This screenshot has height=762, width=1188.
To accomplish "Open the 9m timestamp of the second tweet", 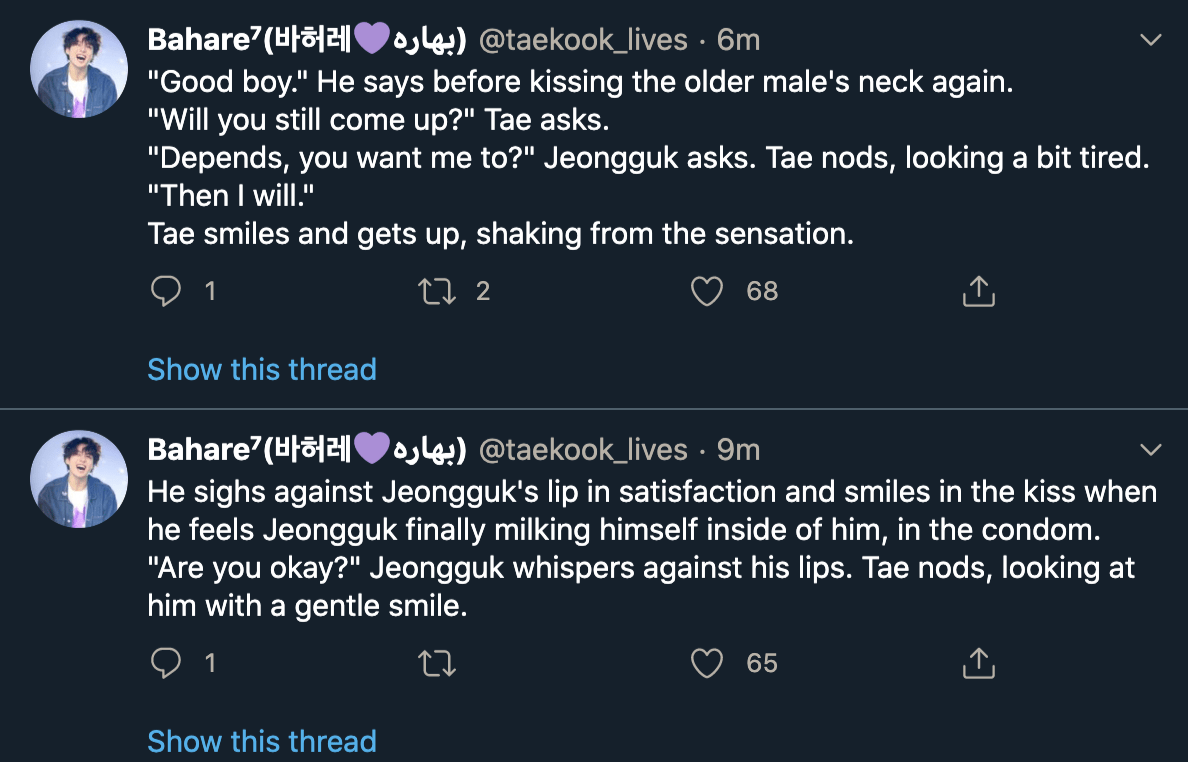I will pyautogui.click(x=739, y=450).
